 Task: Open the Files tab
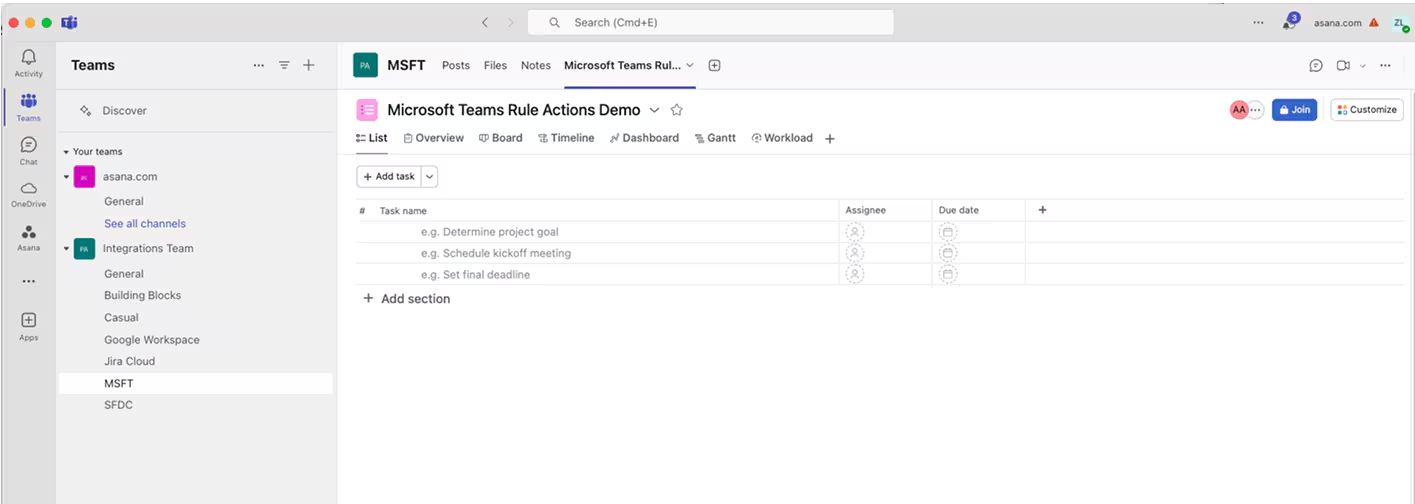(495, 65)
